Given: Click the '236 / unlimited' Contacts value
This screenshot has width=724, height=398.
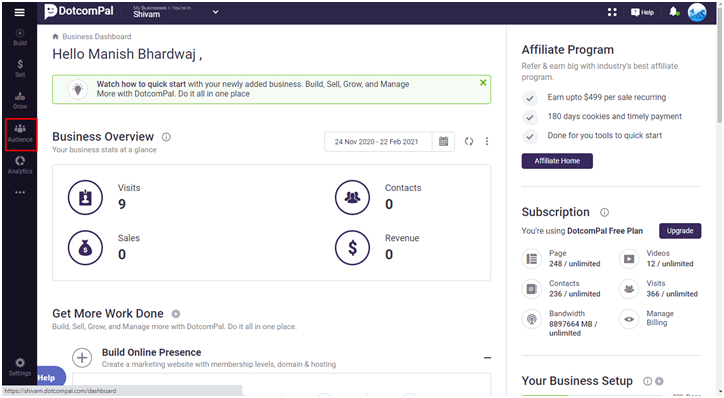Looking at the screenshot, I should (575, 294).
